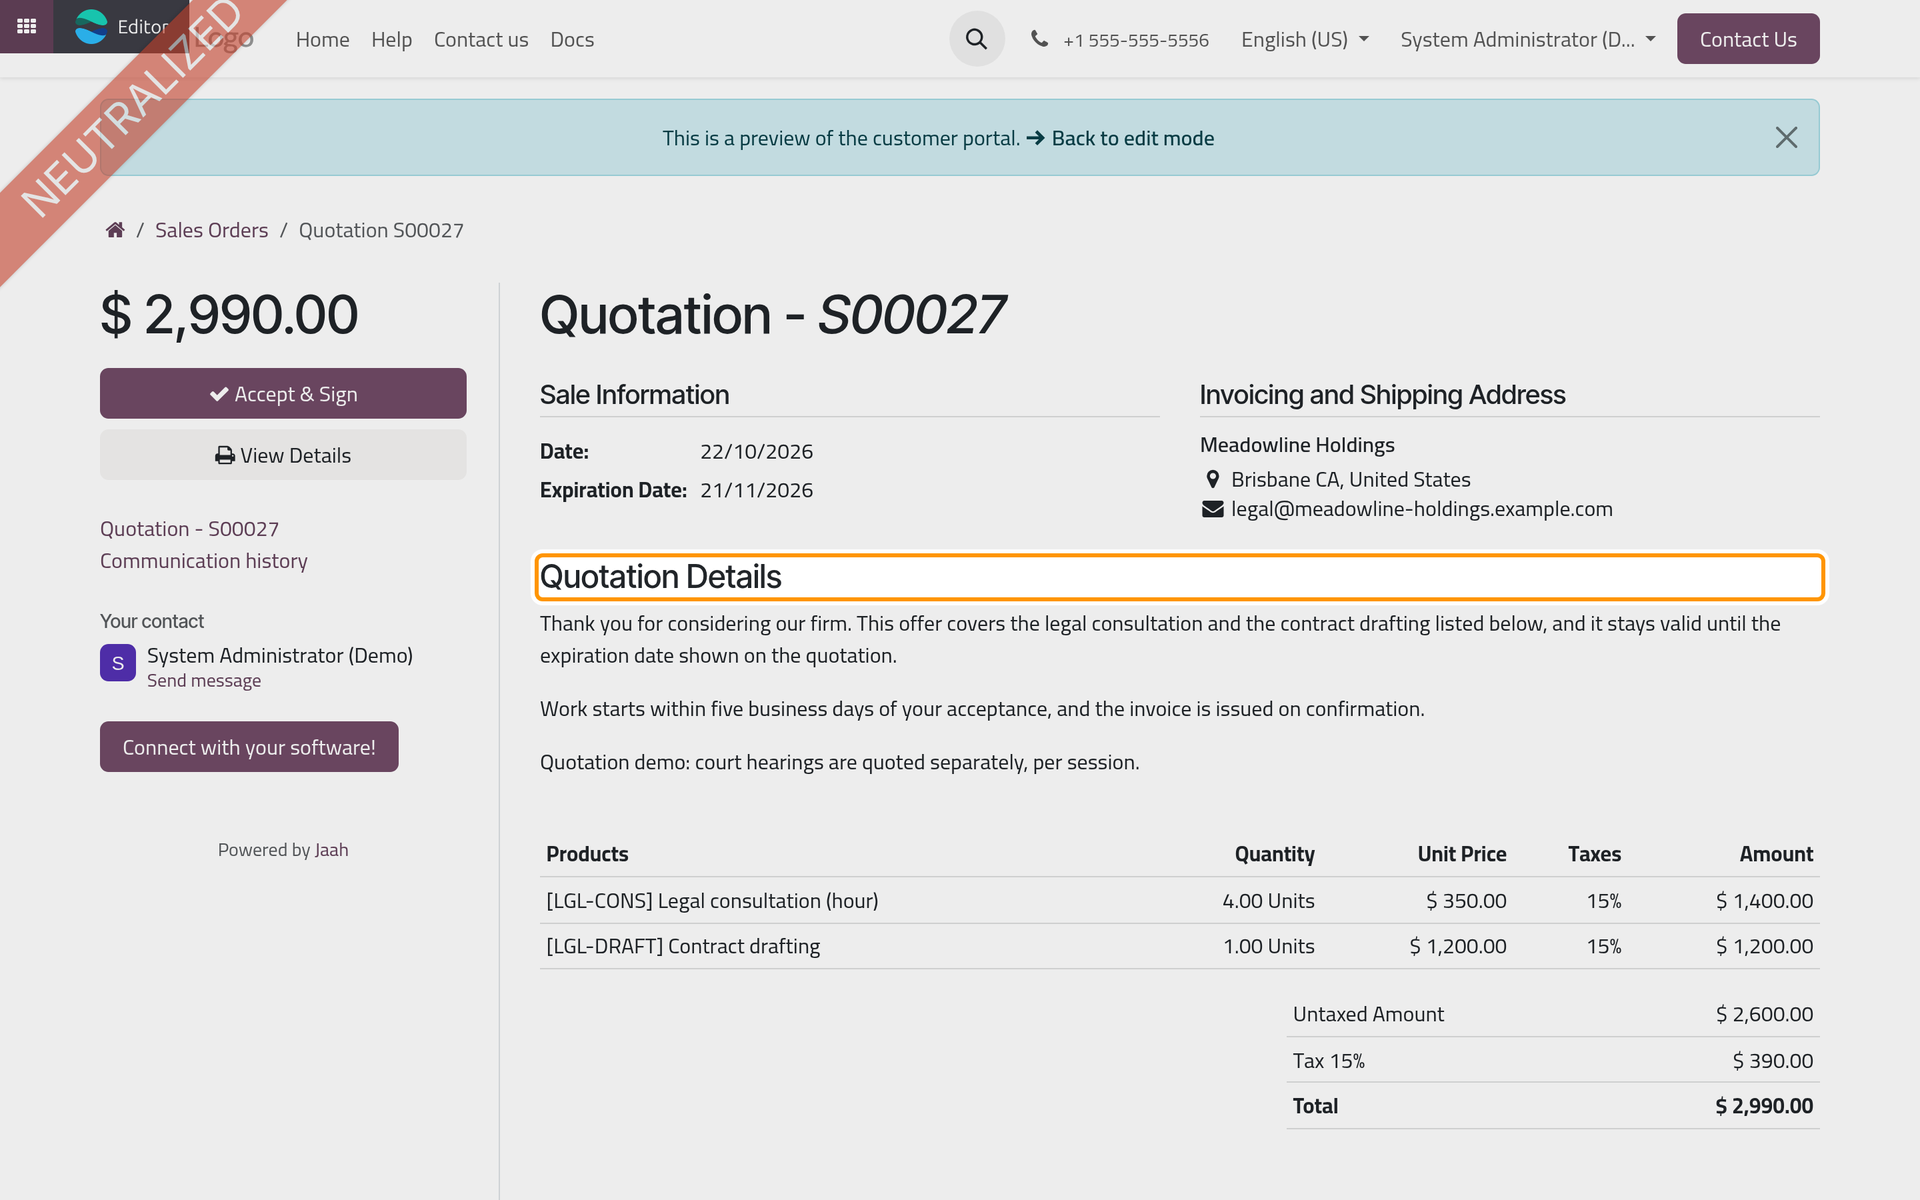Click the phone handset icon
Image resolution: width=1920 pixels, height=1200 pixels.
[x=1040, y=39]
